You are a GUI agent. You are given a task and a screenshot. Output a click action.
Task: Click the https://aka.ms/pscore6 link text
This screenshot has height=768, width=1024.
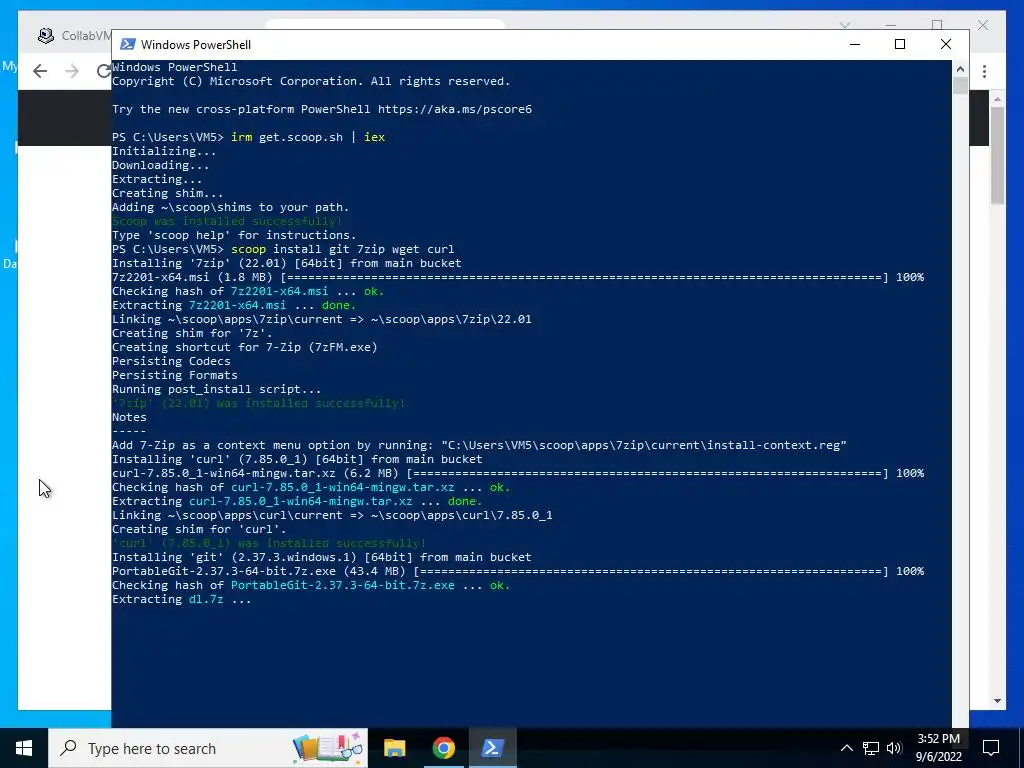click(x=455, y=109)
